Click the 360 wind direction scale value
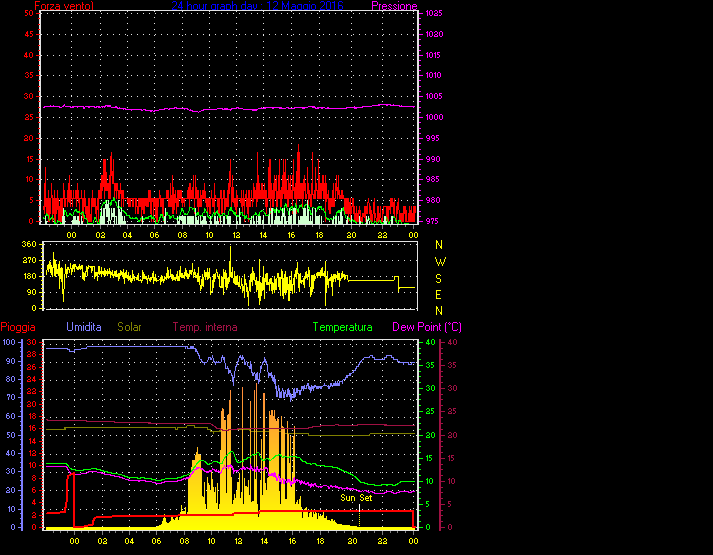The width and height of the screenshot is (713, 555). click(29, 245)
